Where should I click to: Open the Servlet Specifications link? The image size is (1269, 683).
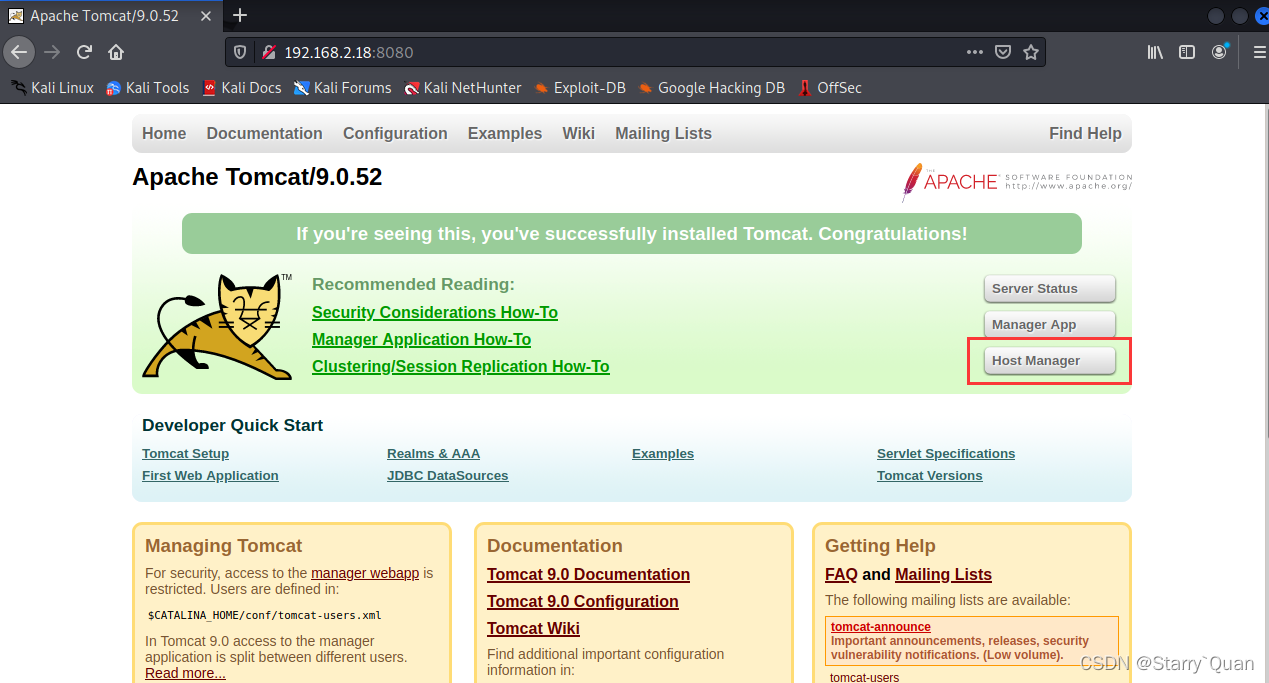pyautogui.click(x=946, y=454)
